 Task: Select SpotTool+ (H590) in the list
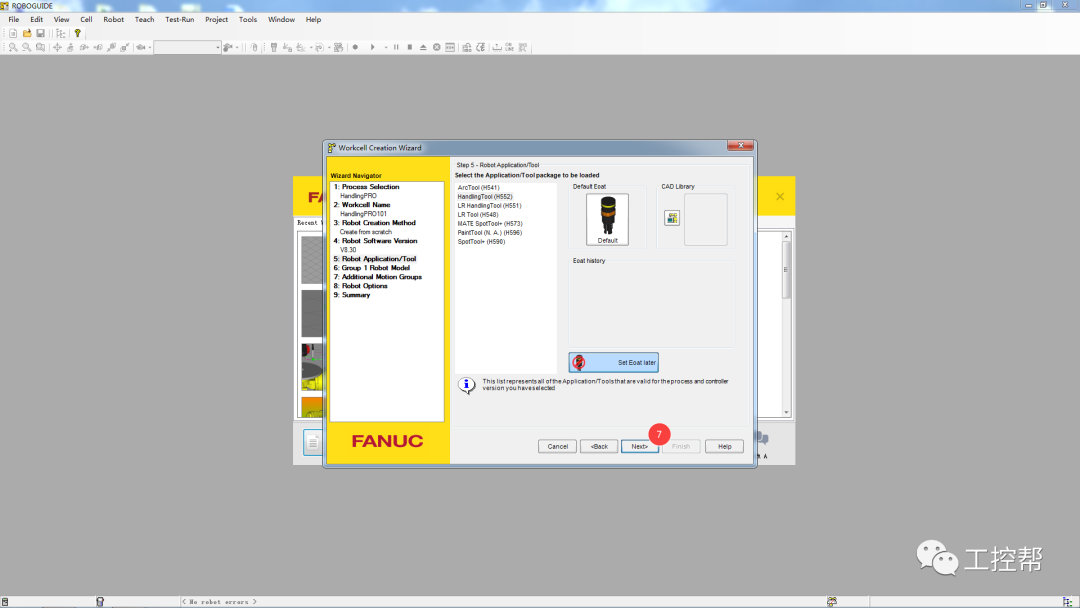pos(481,241)
